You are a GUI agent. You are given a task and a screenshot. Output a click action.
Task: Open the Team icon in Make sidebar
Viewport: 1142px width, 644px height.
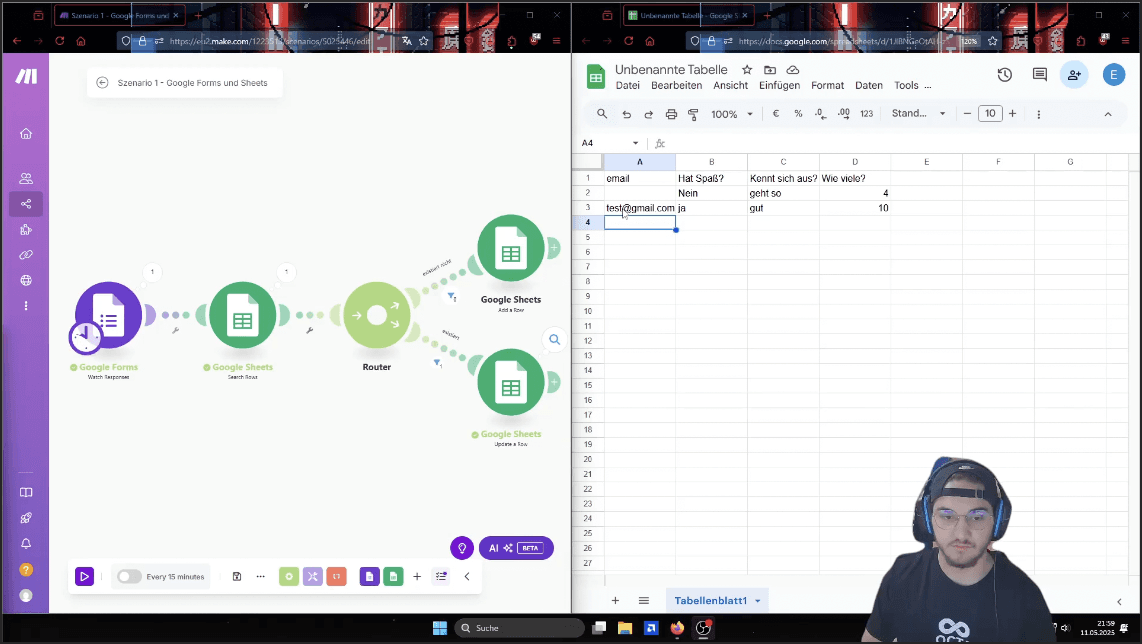(x=25, y=178)
